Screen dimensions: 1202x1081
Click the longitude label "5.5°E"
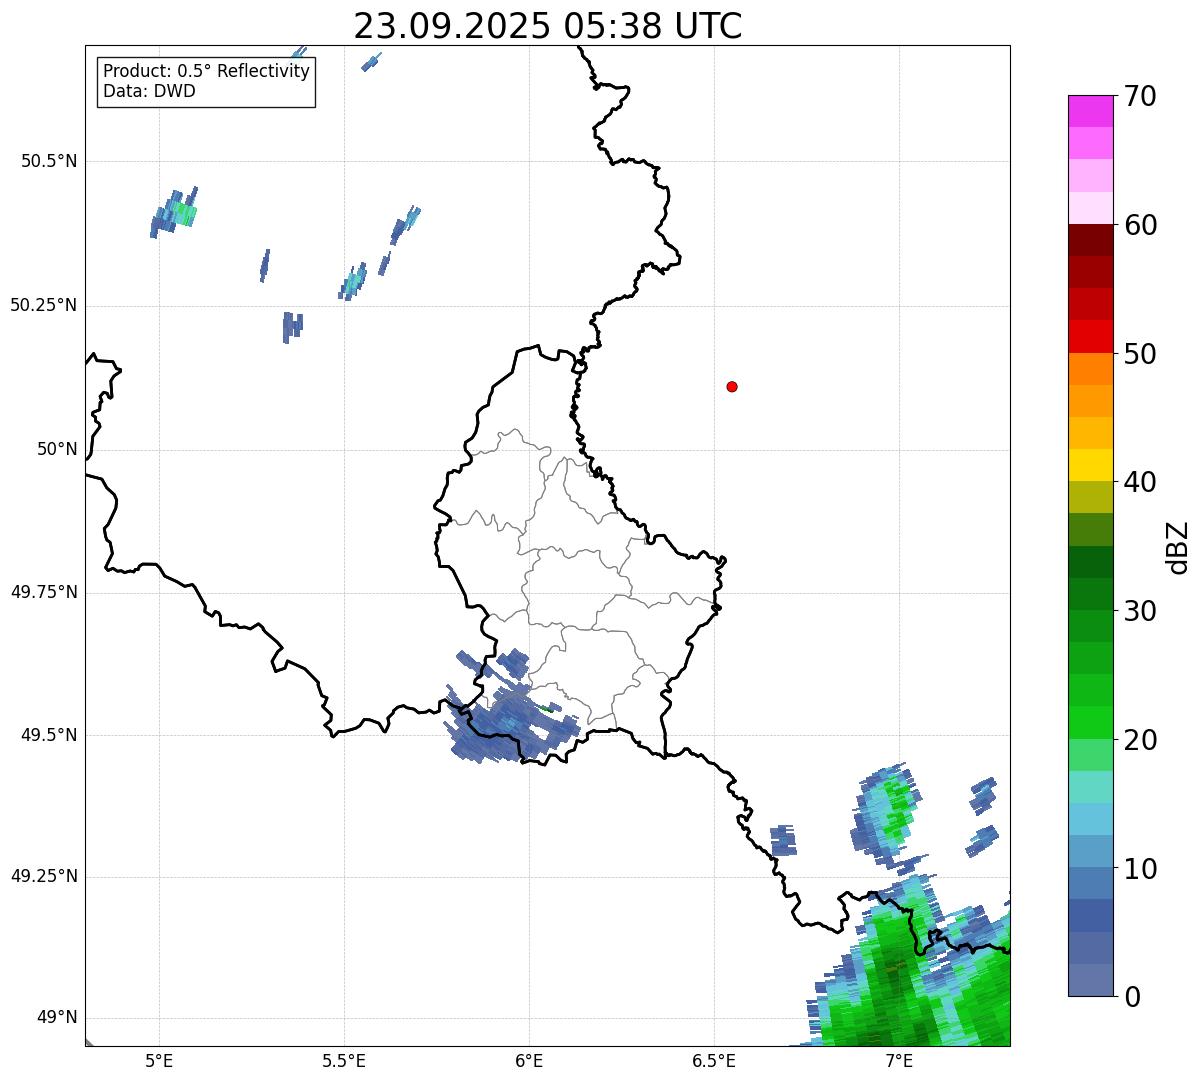tap(344, 1060)
